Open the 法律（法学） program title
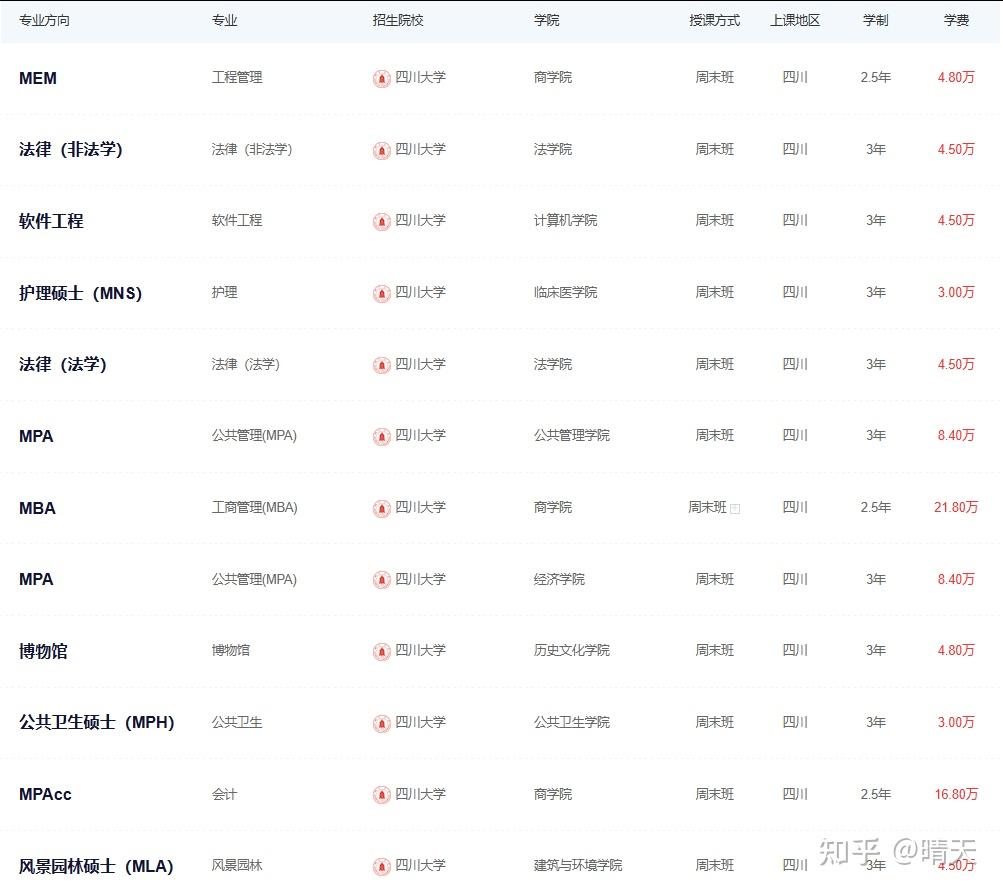 [63, 365]
